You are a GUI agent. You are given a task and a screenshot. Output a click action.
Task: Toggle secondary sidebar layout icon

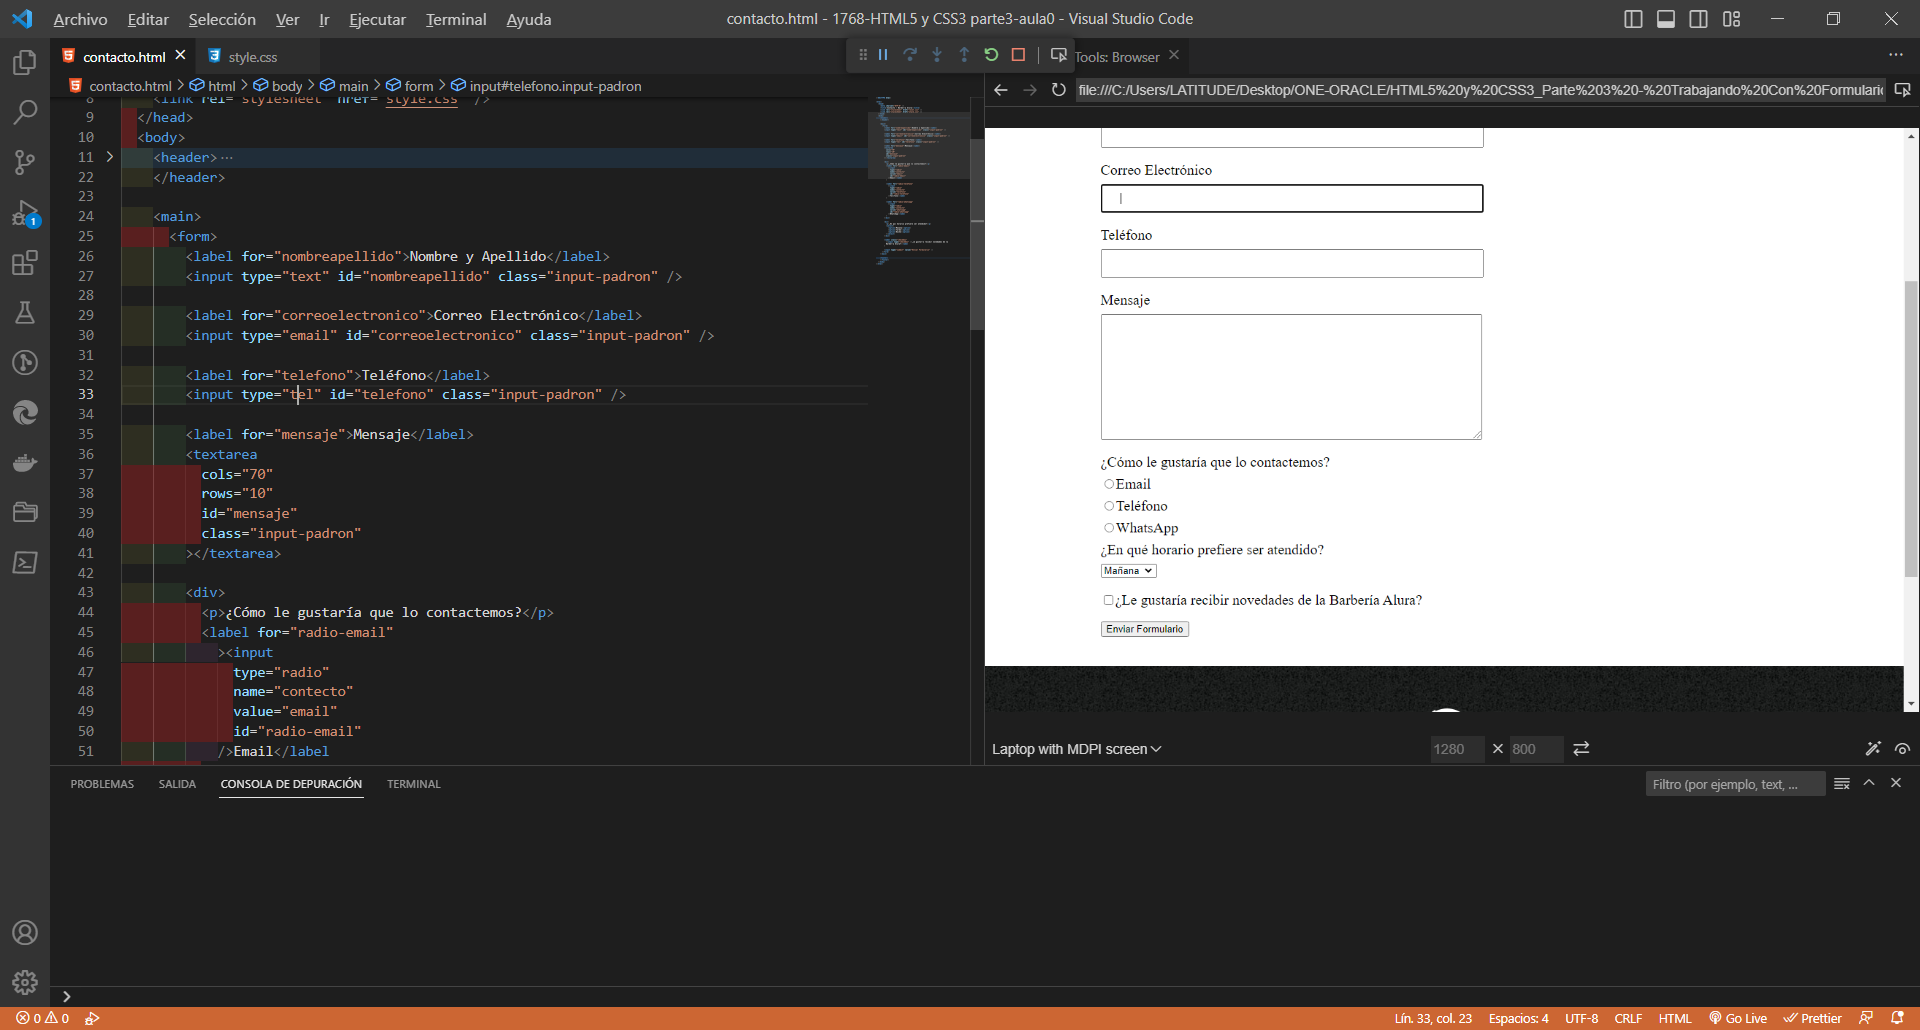(x=1699, y=19)
